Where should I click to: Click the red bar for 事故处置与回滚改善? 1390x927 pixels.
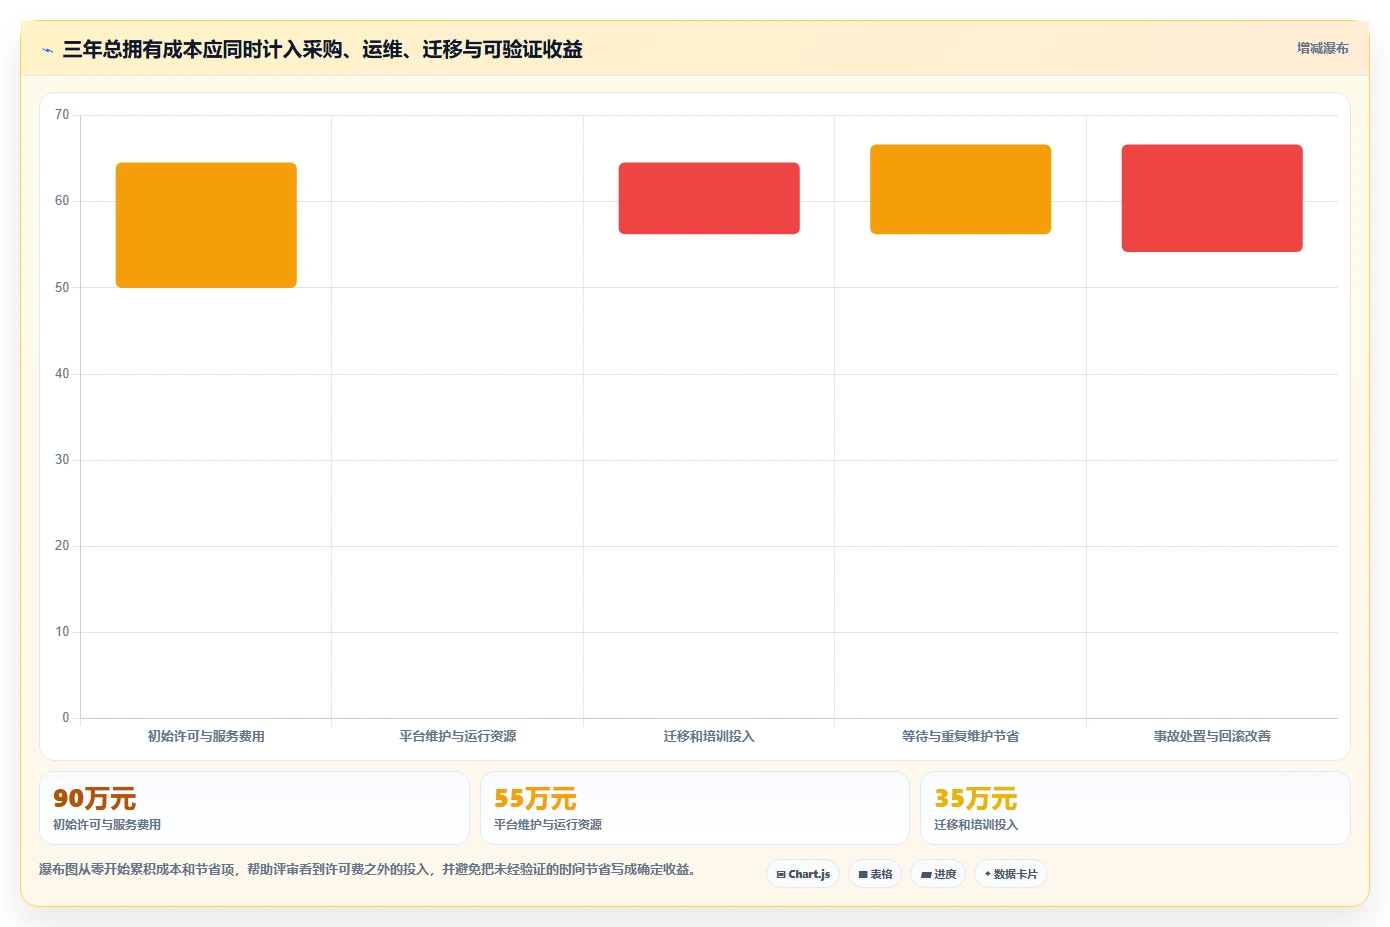pyautogui.click(x=1212, y=198)
